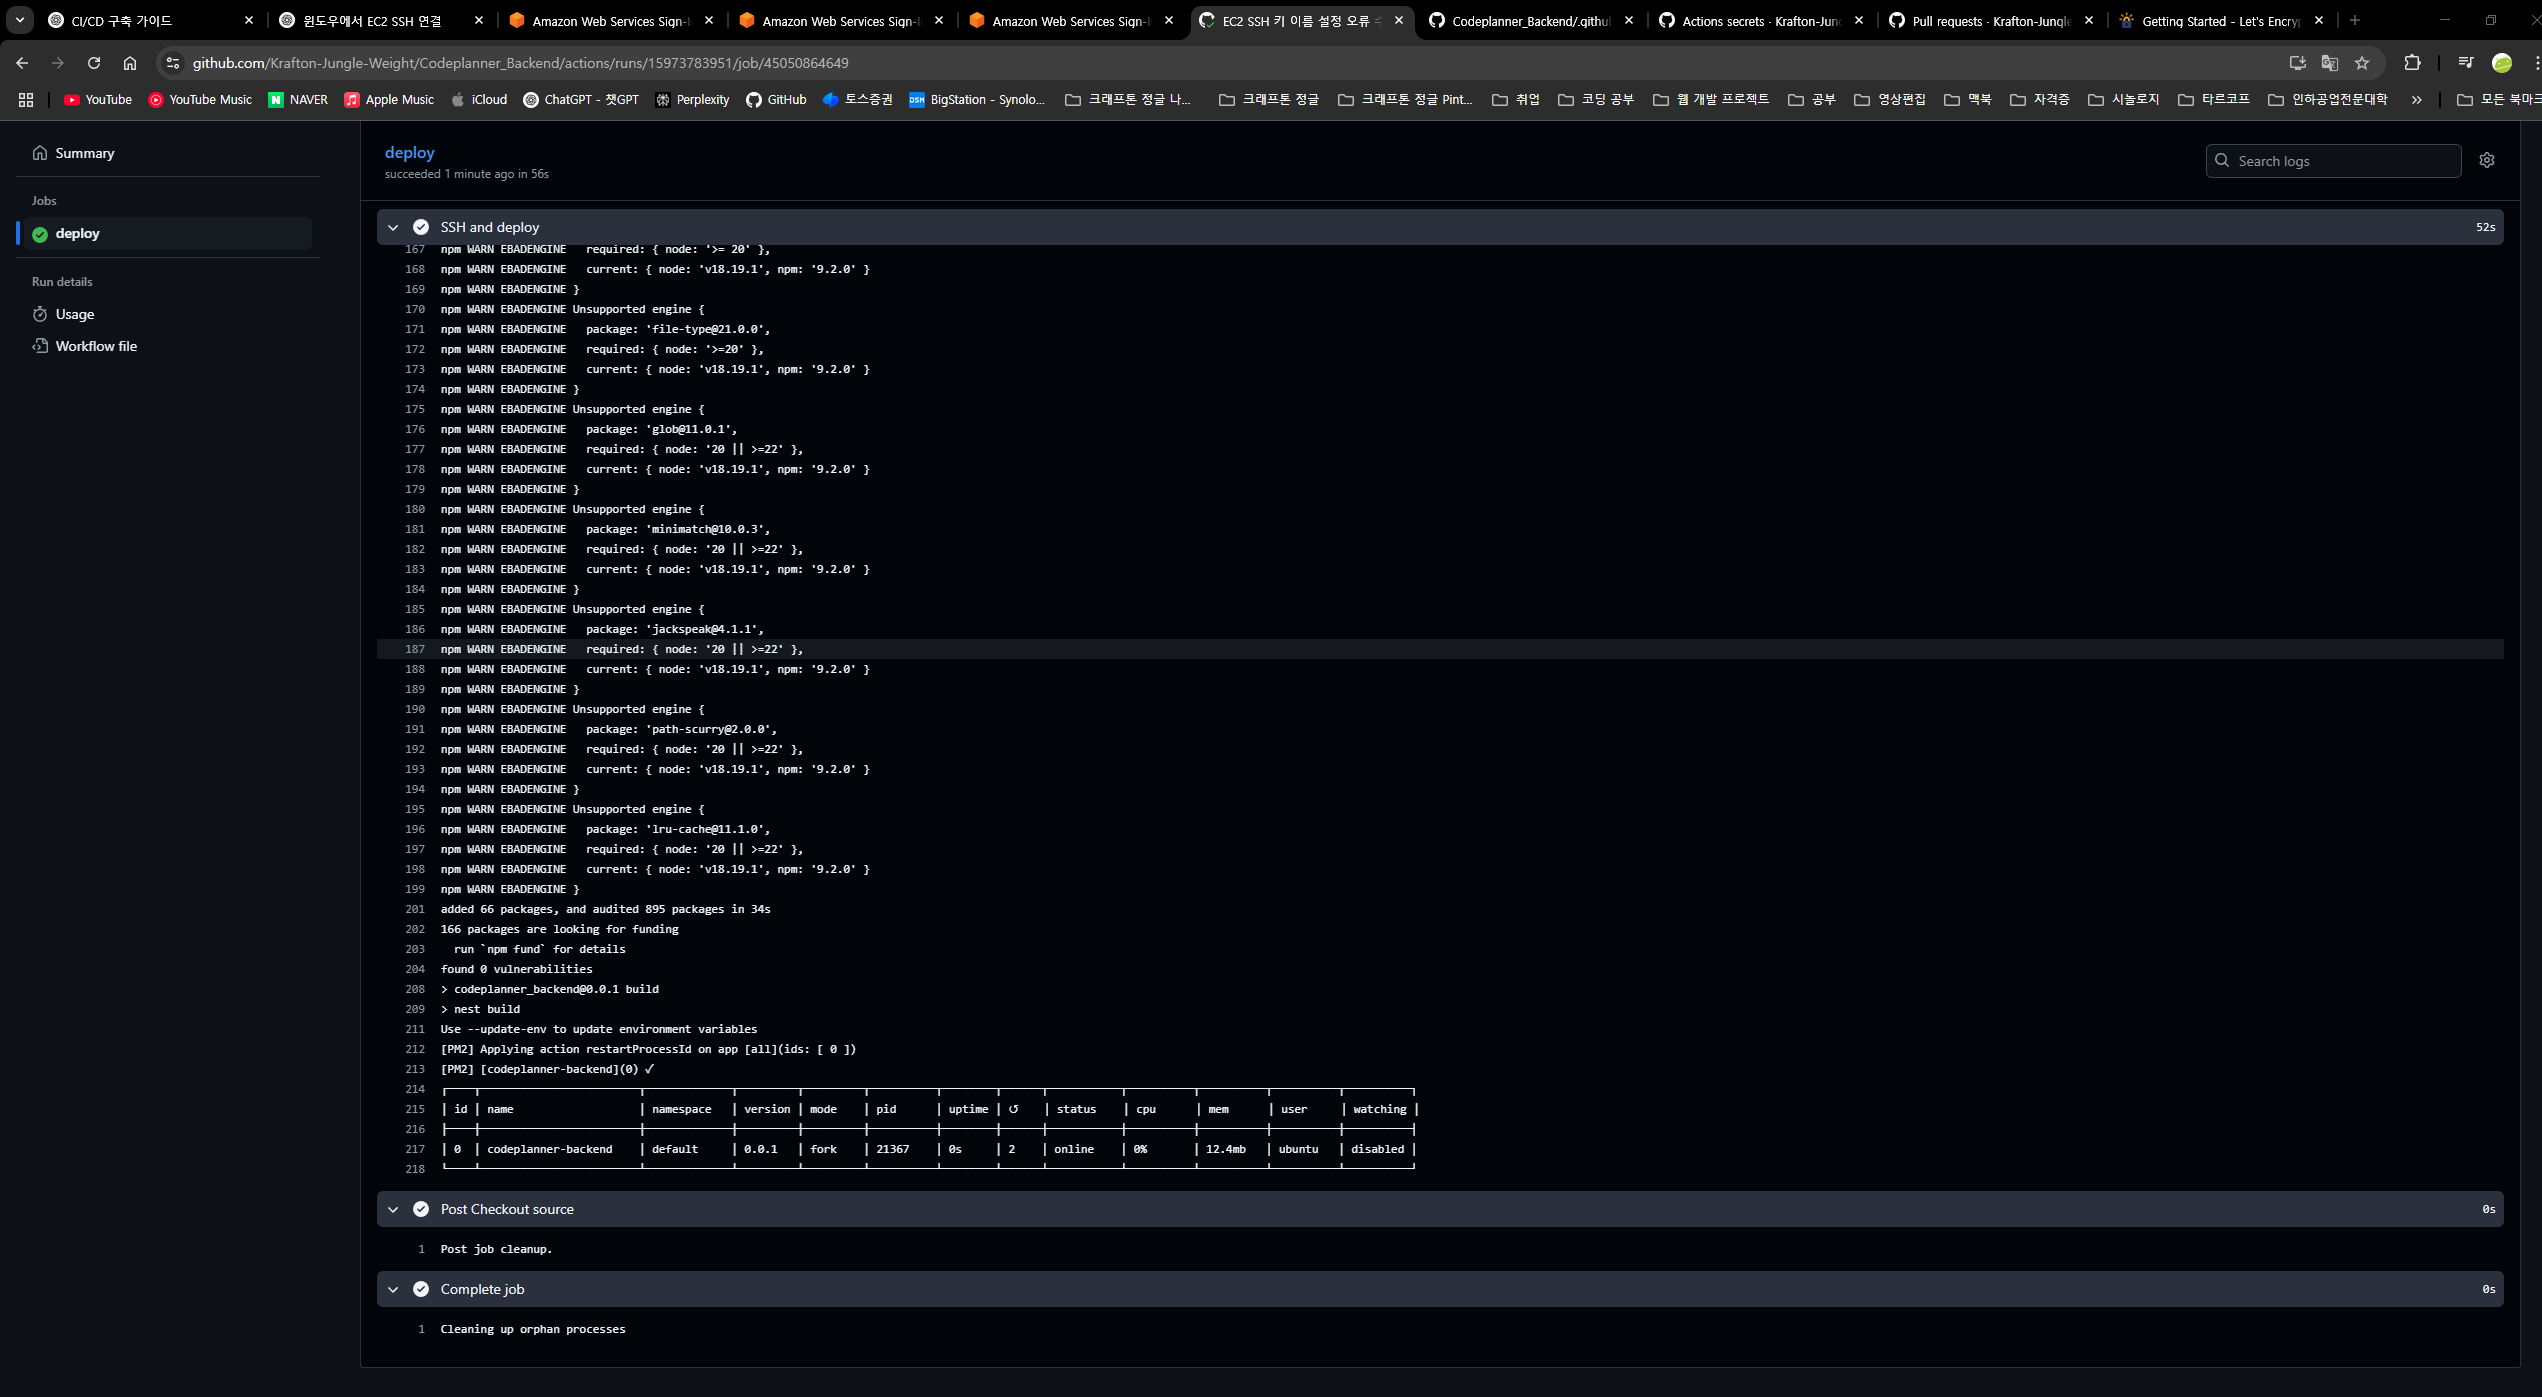Screen dimensions: 2542x1397
Task: Open the browser extensions puzzle icon
Action: 2412,63
